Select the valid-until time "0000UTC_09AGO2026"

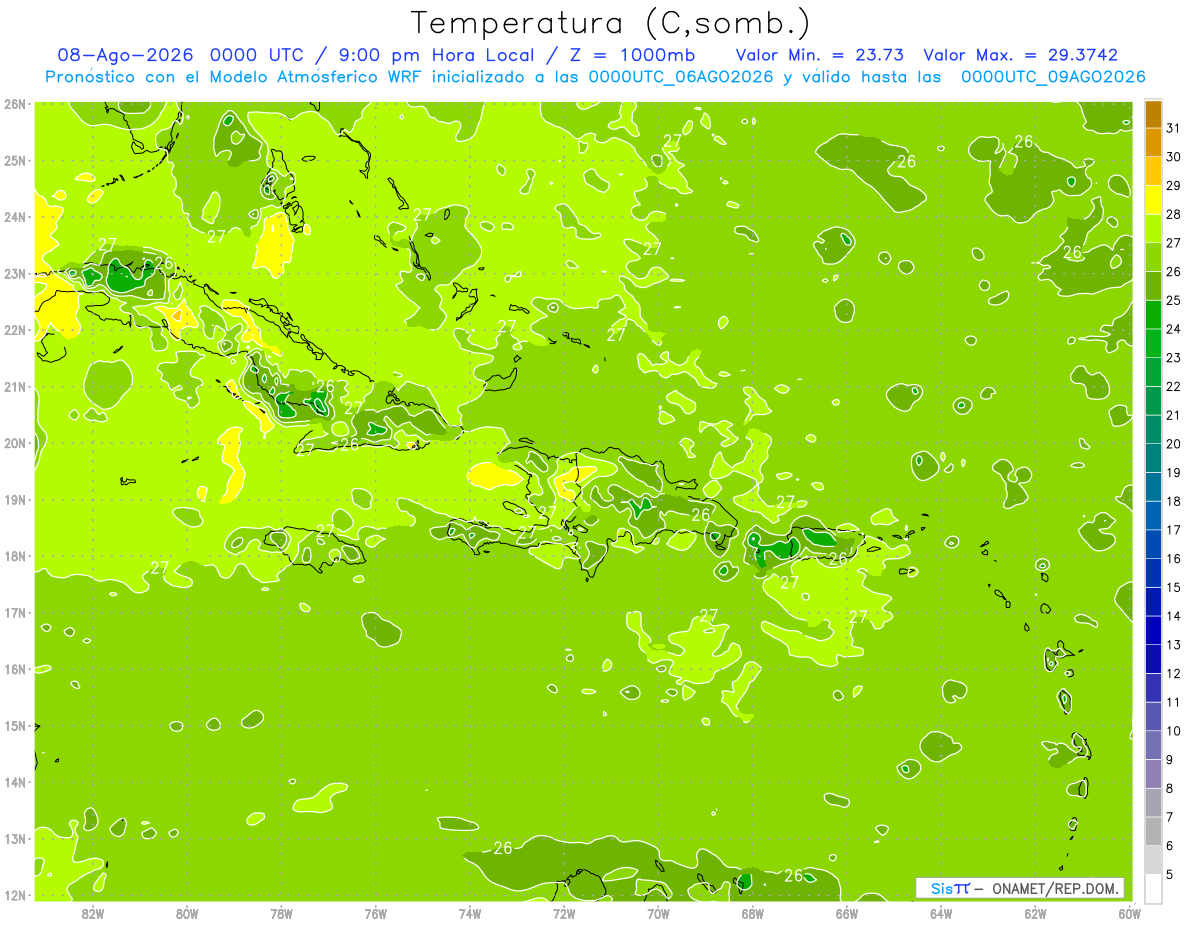1053,77
